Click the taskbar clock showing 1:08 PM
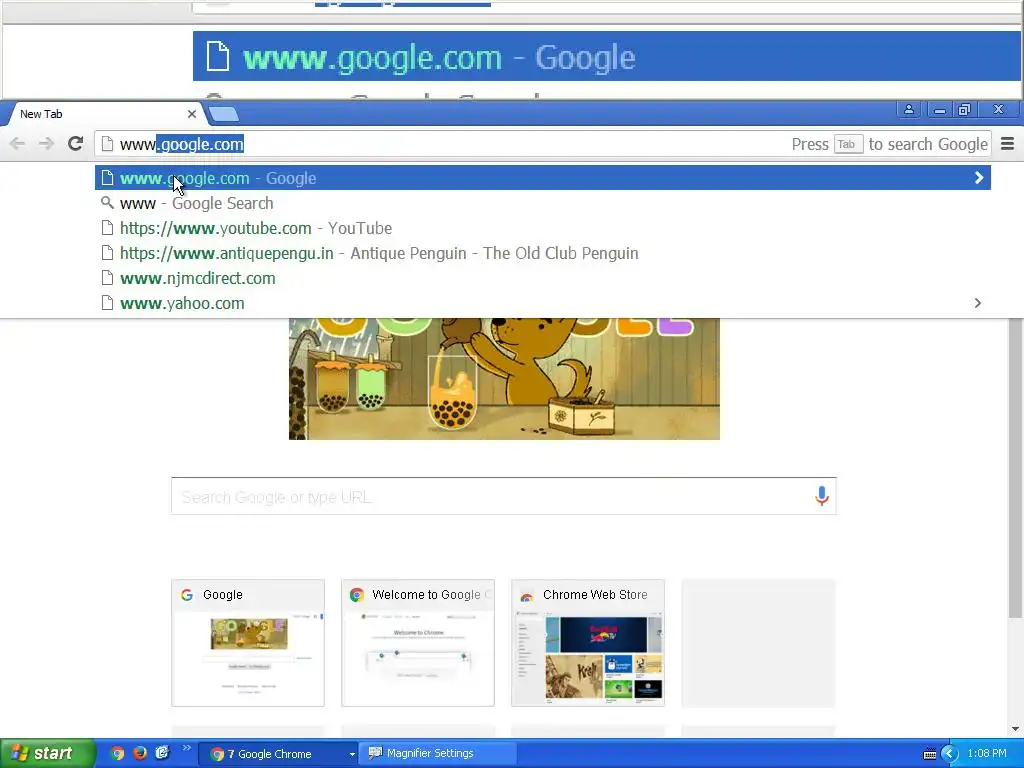Image resolution: width=1024 pixels, height=768 pixels. point(987,754)
